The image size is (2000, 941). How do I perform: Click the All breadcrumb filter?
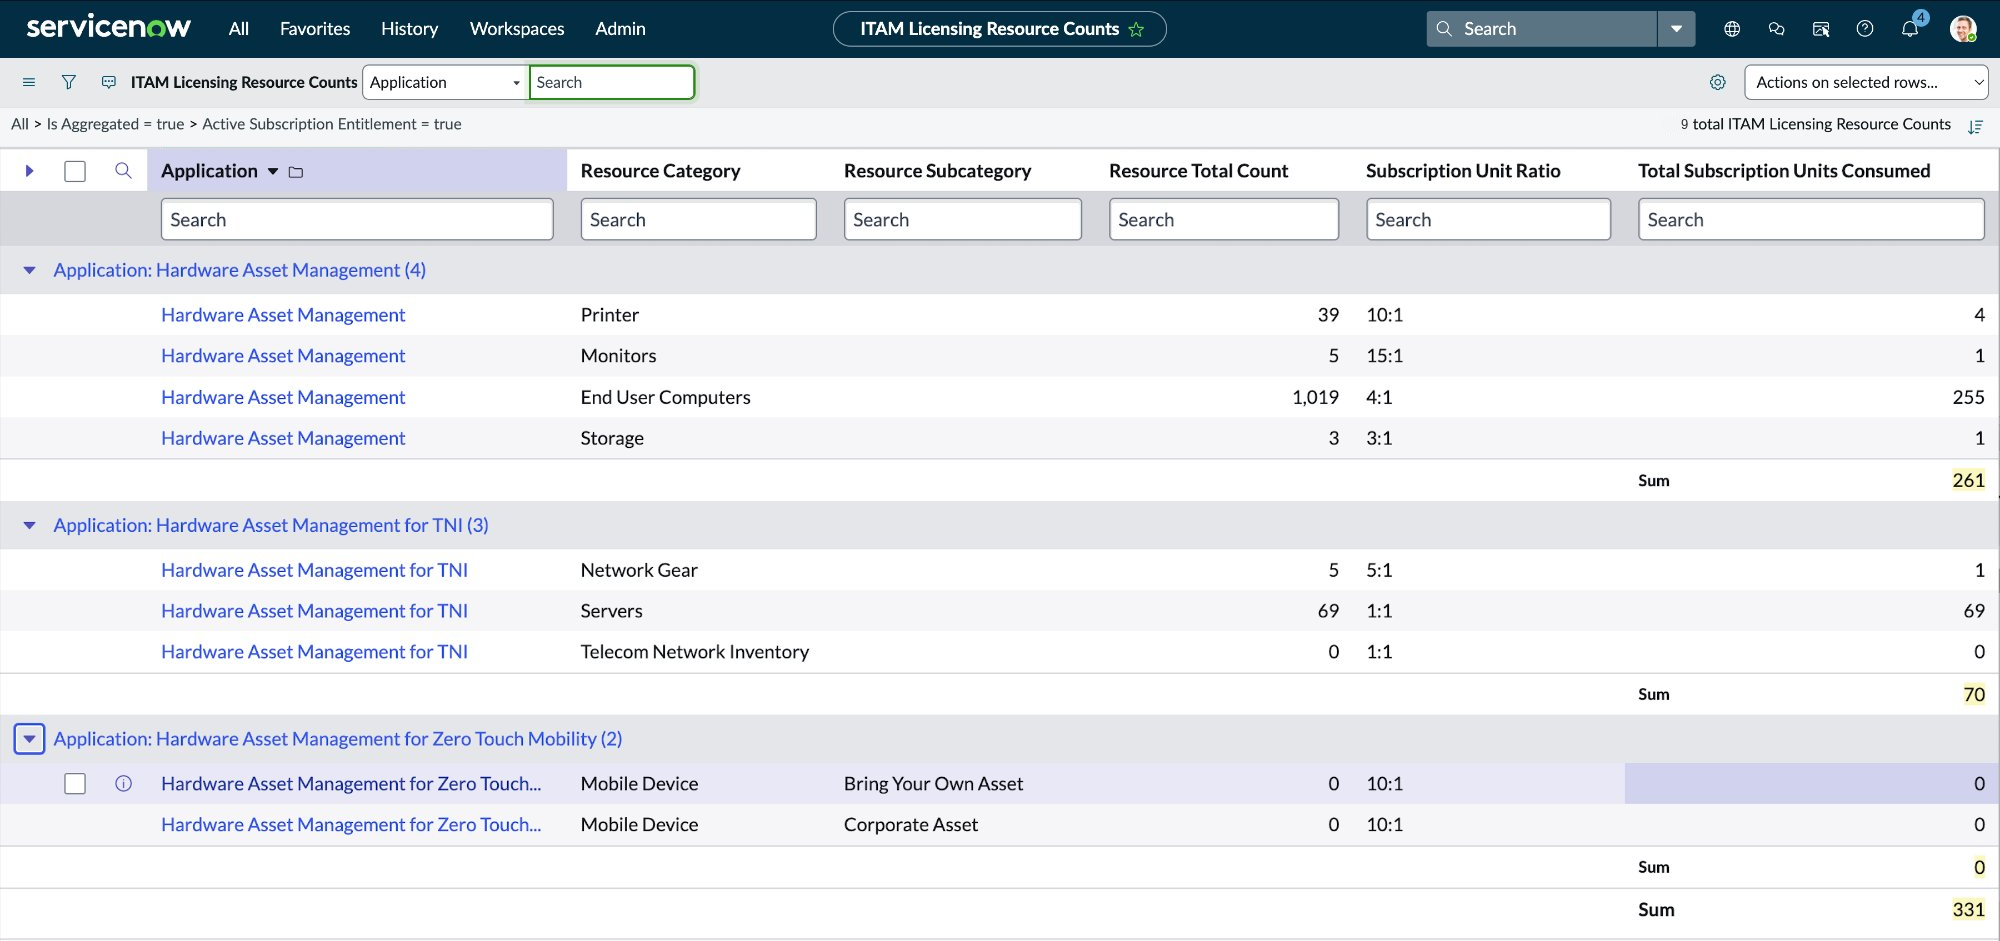pos(20,124)
